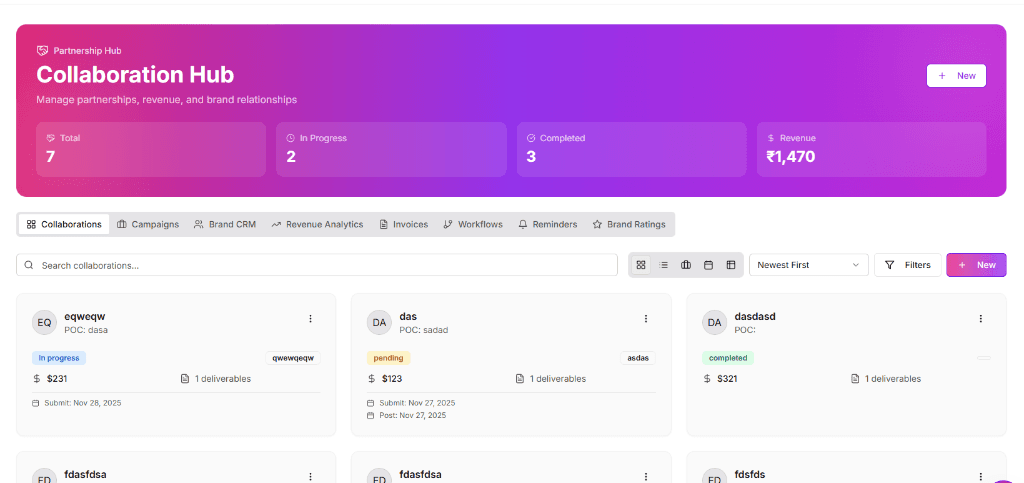Click the Search collaborations field
The image size is (1024, 483).
click(317, 265)
